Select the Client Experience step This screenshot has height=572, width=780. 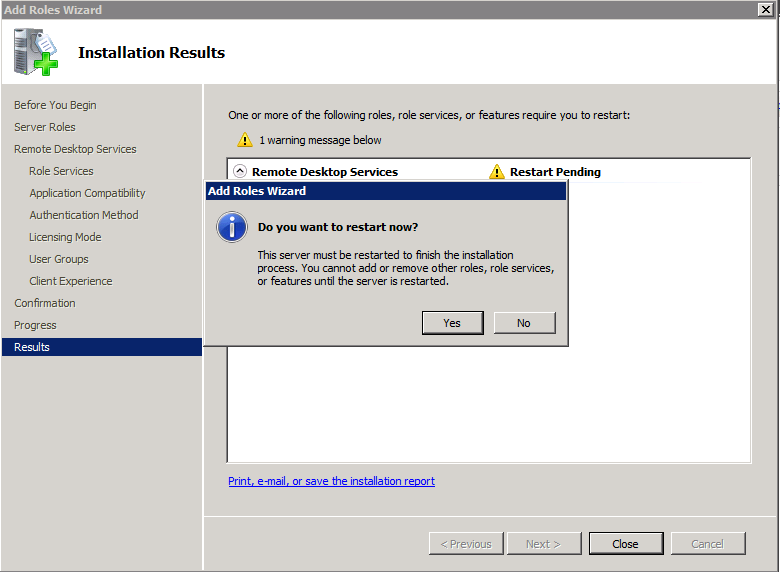click(71, 281)
